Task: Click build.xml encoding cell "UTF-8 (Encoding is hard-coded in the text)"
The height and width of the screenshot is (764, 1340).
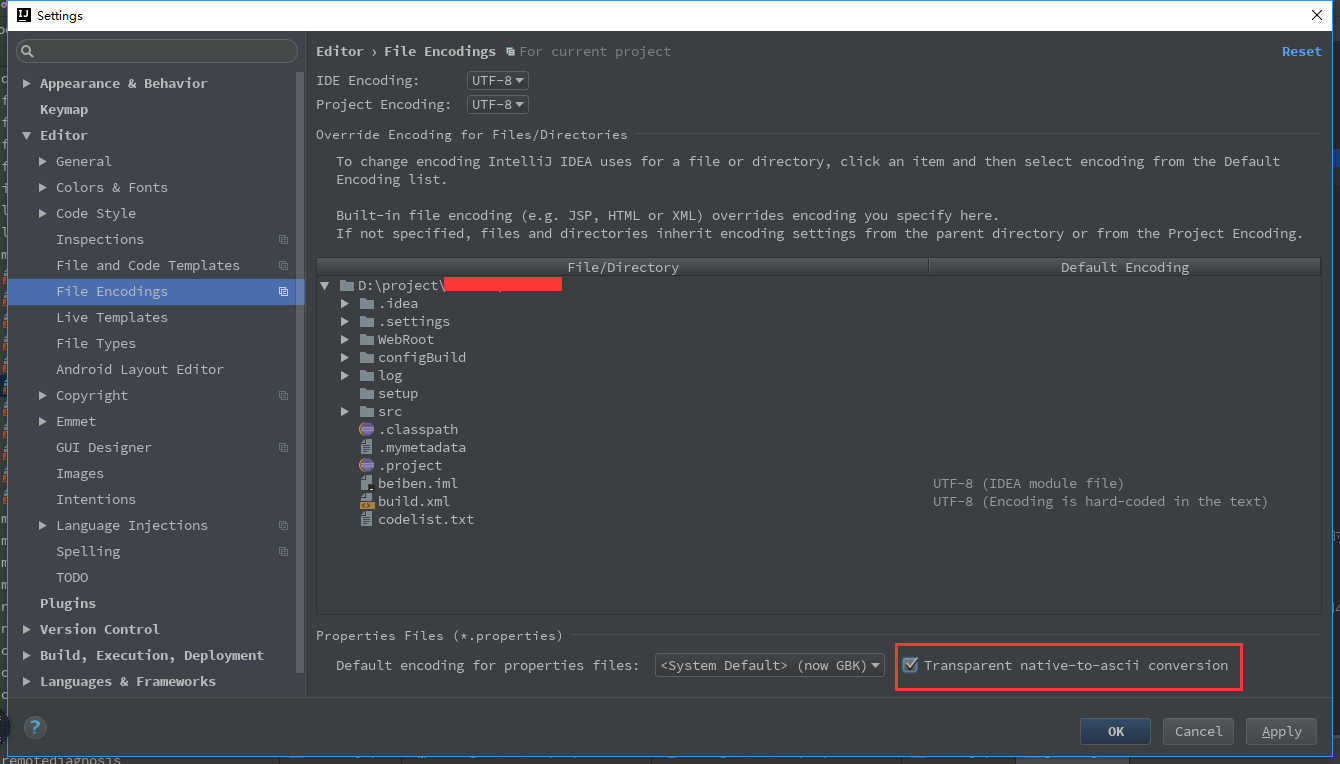Action: [1100, 502]
